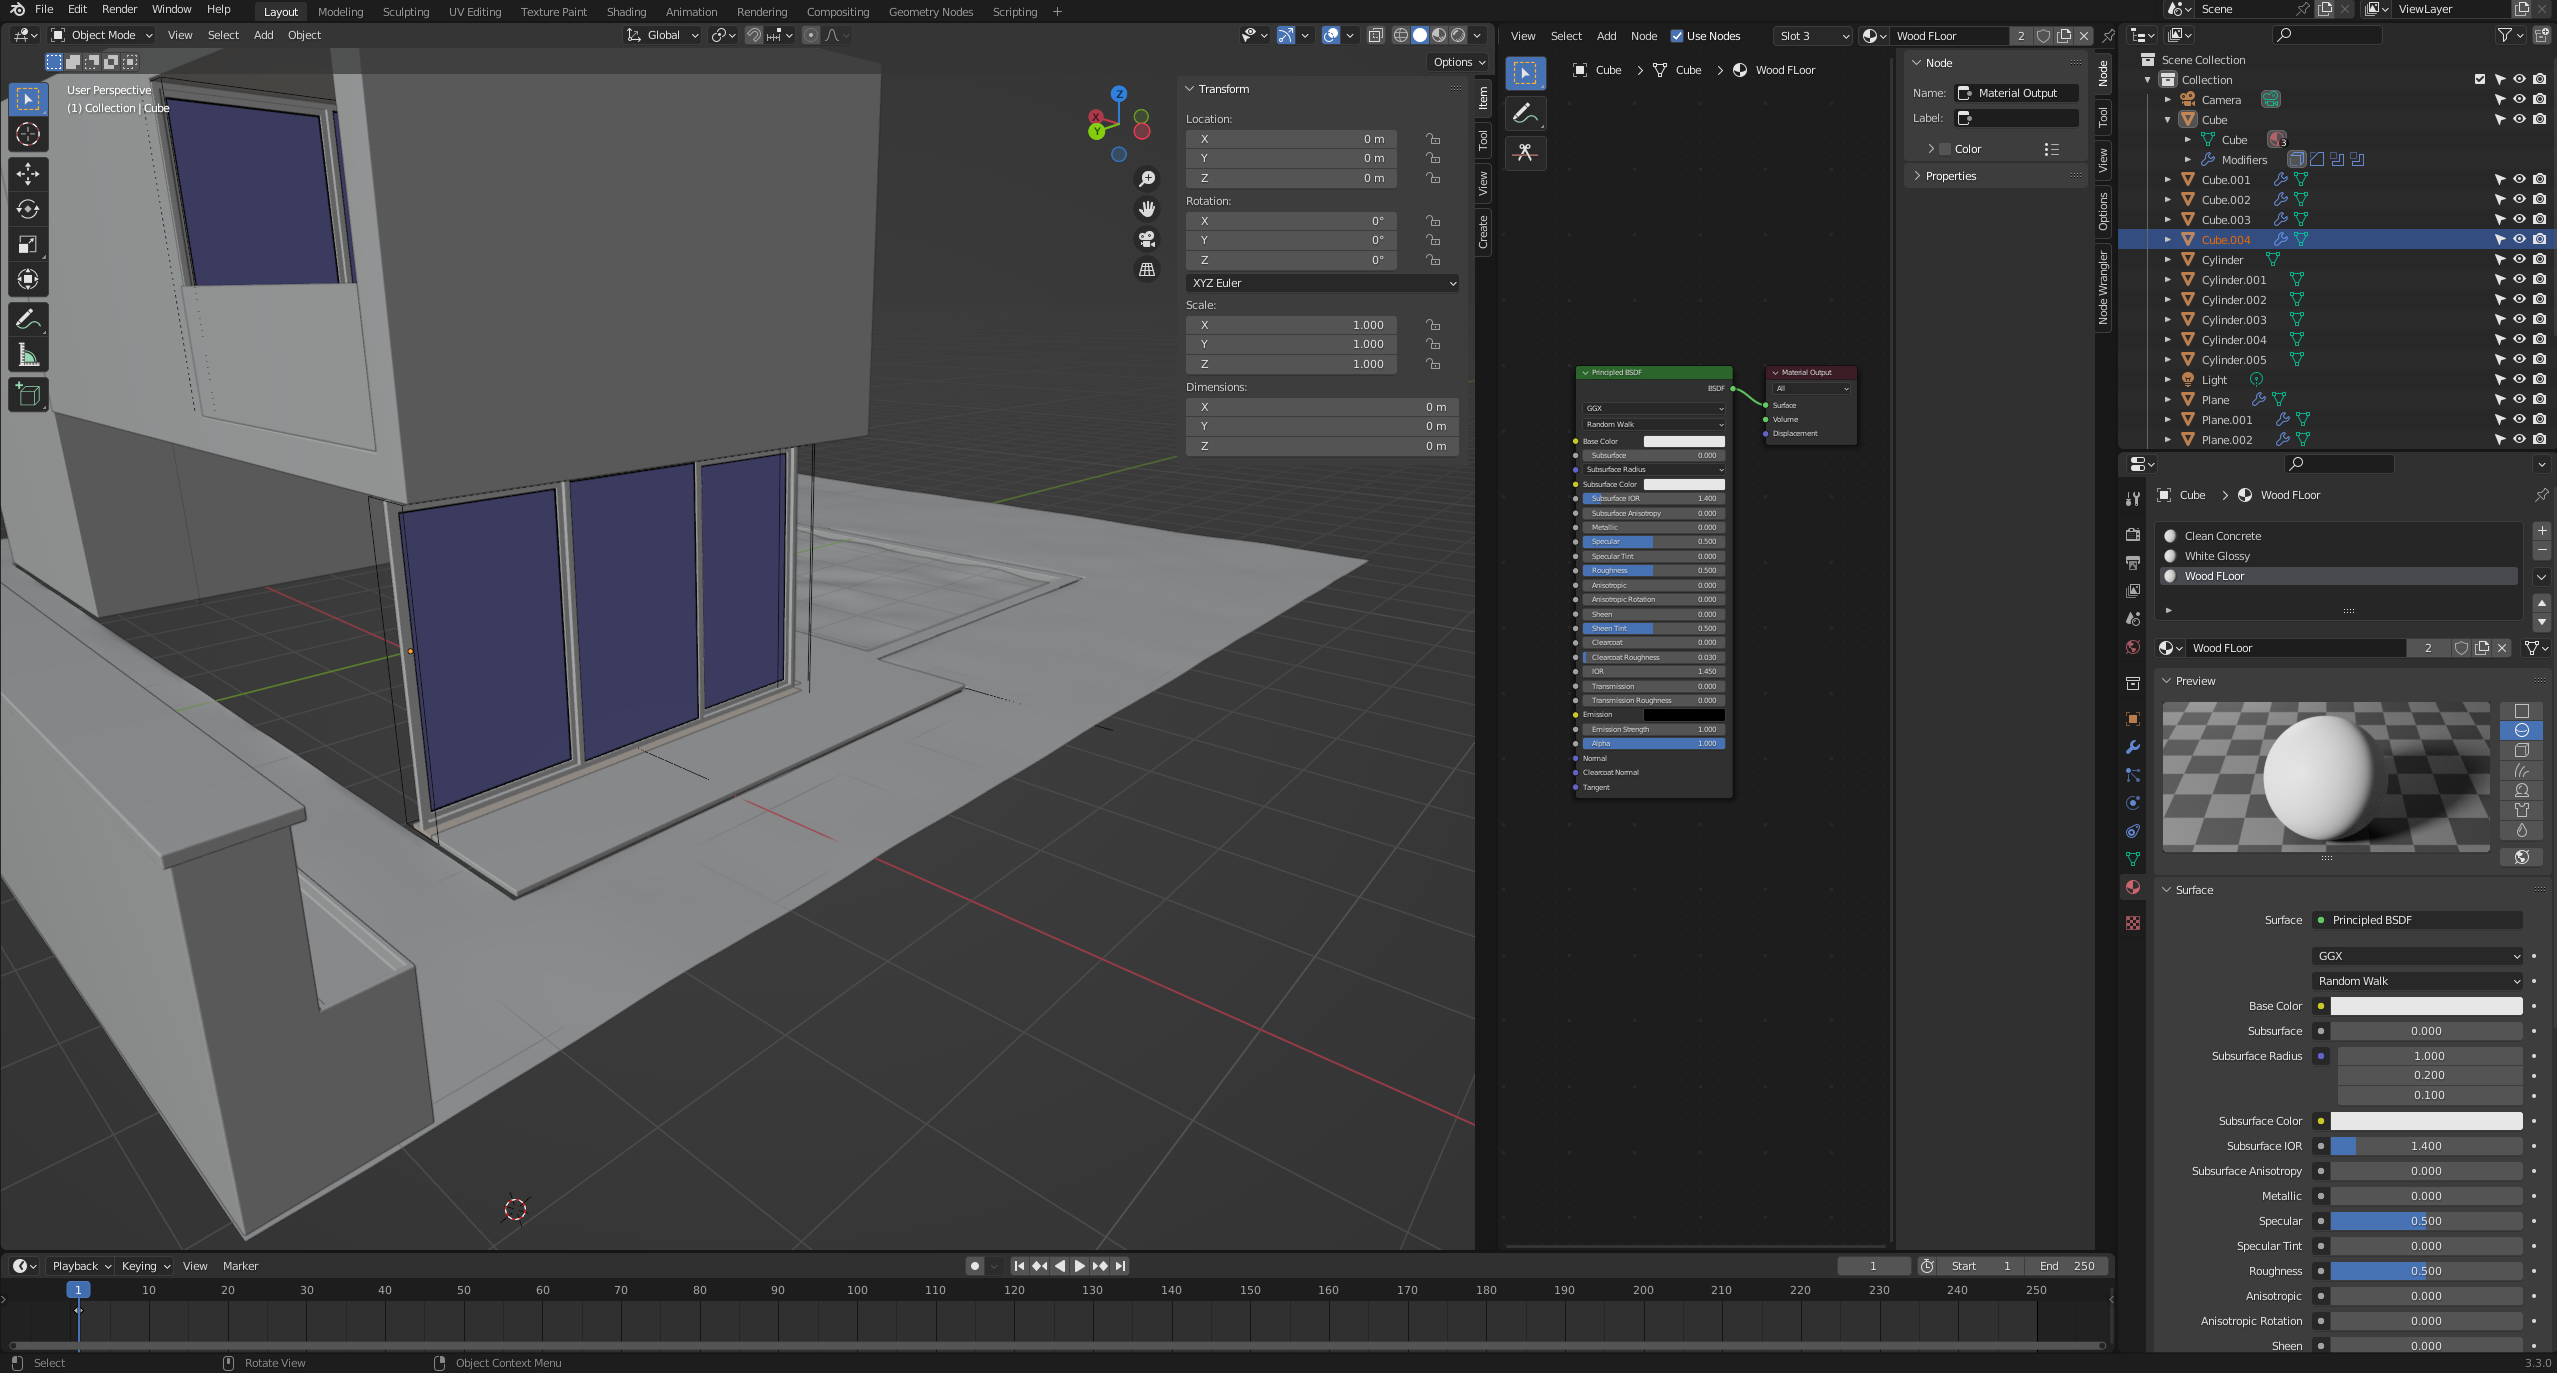This screenshot has width=2557, height=1373.
Task: Open the Object Data mesh properties tab
Action: (2133, 859)
